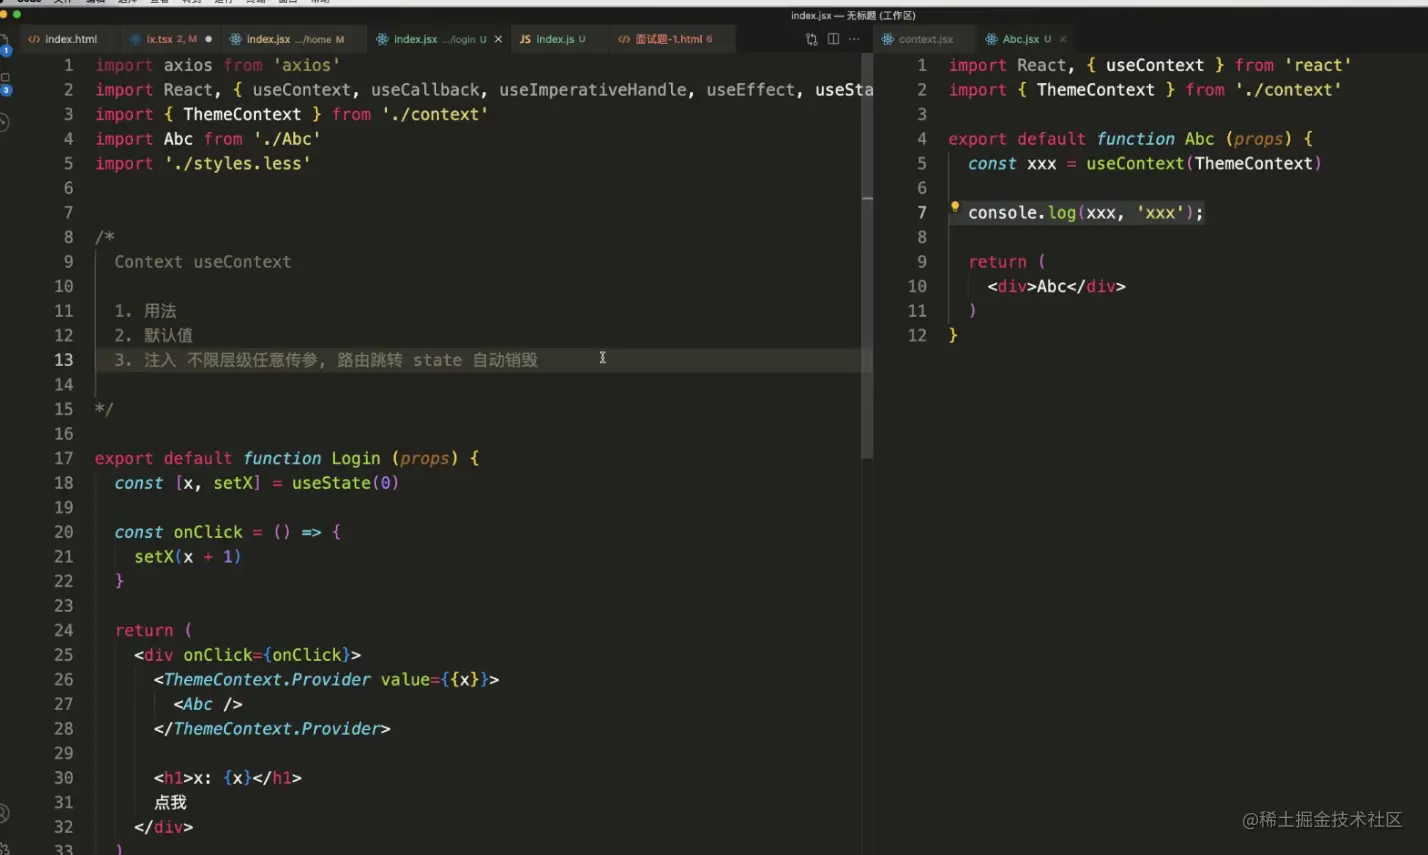
Task: Click the file icon on lx.tsx tab
Action: tap(136, 39)
